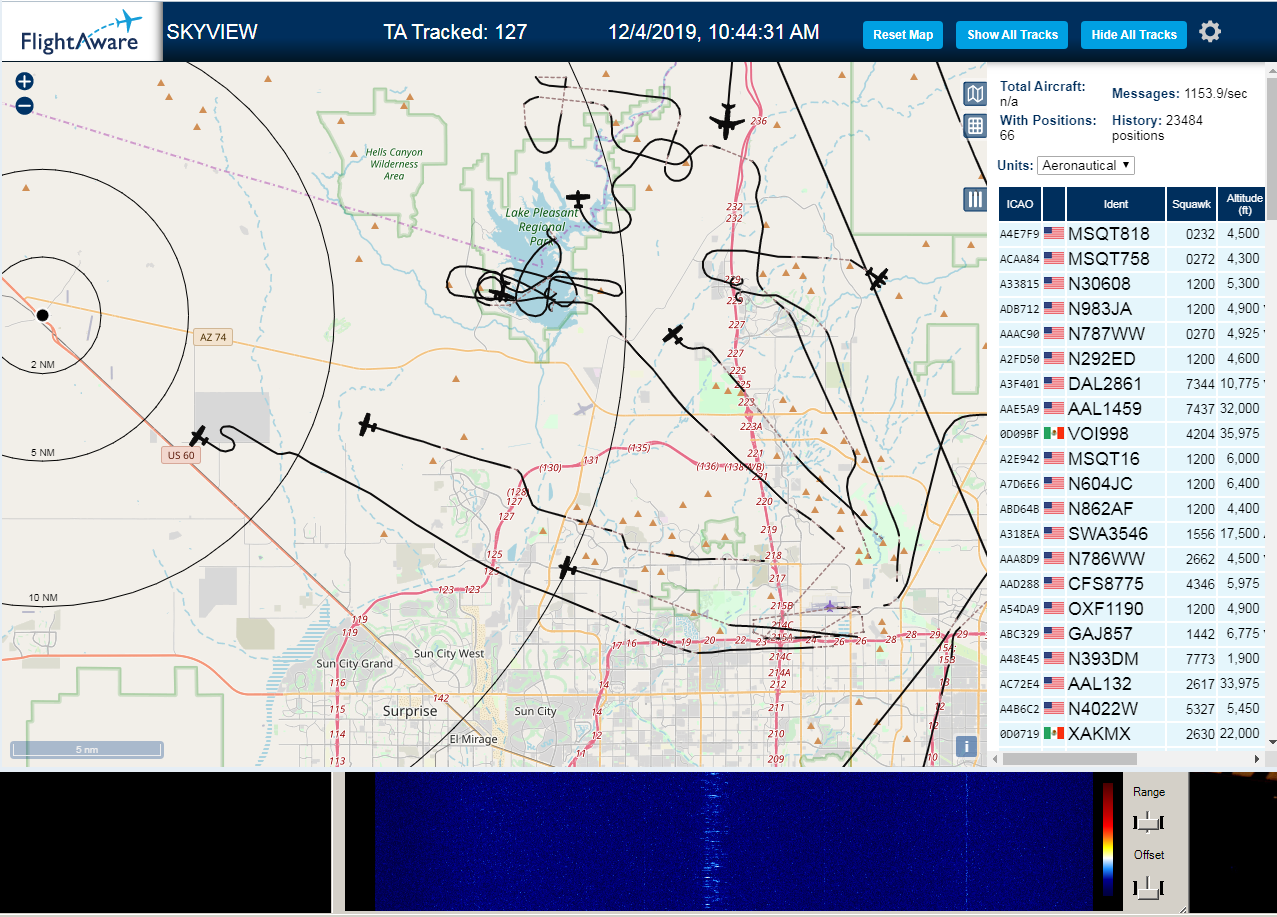Image resolution: width=1277 pixels, height=917 pixels.
Task: Select N4022W aircraft row
Action: pos(1133,708)
